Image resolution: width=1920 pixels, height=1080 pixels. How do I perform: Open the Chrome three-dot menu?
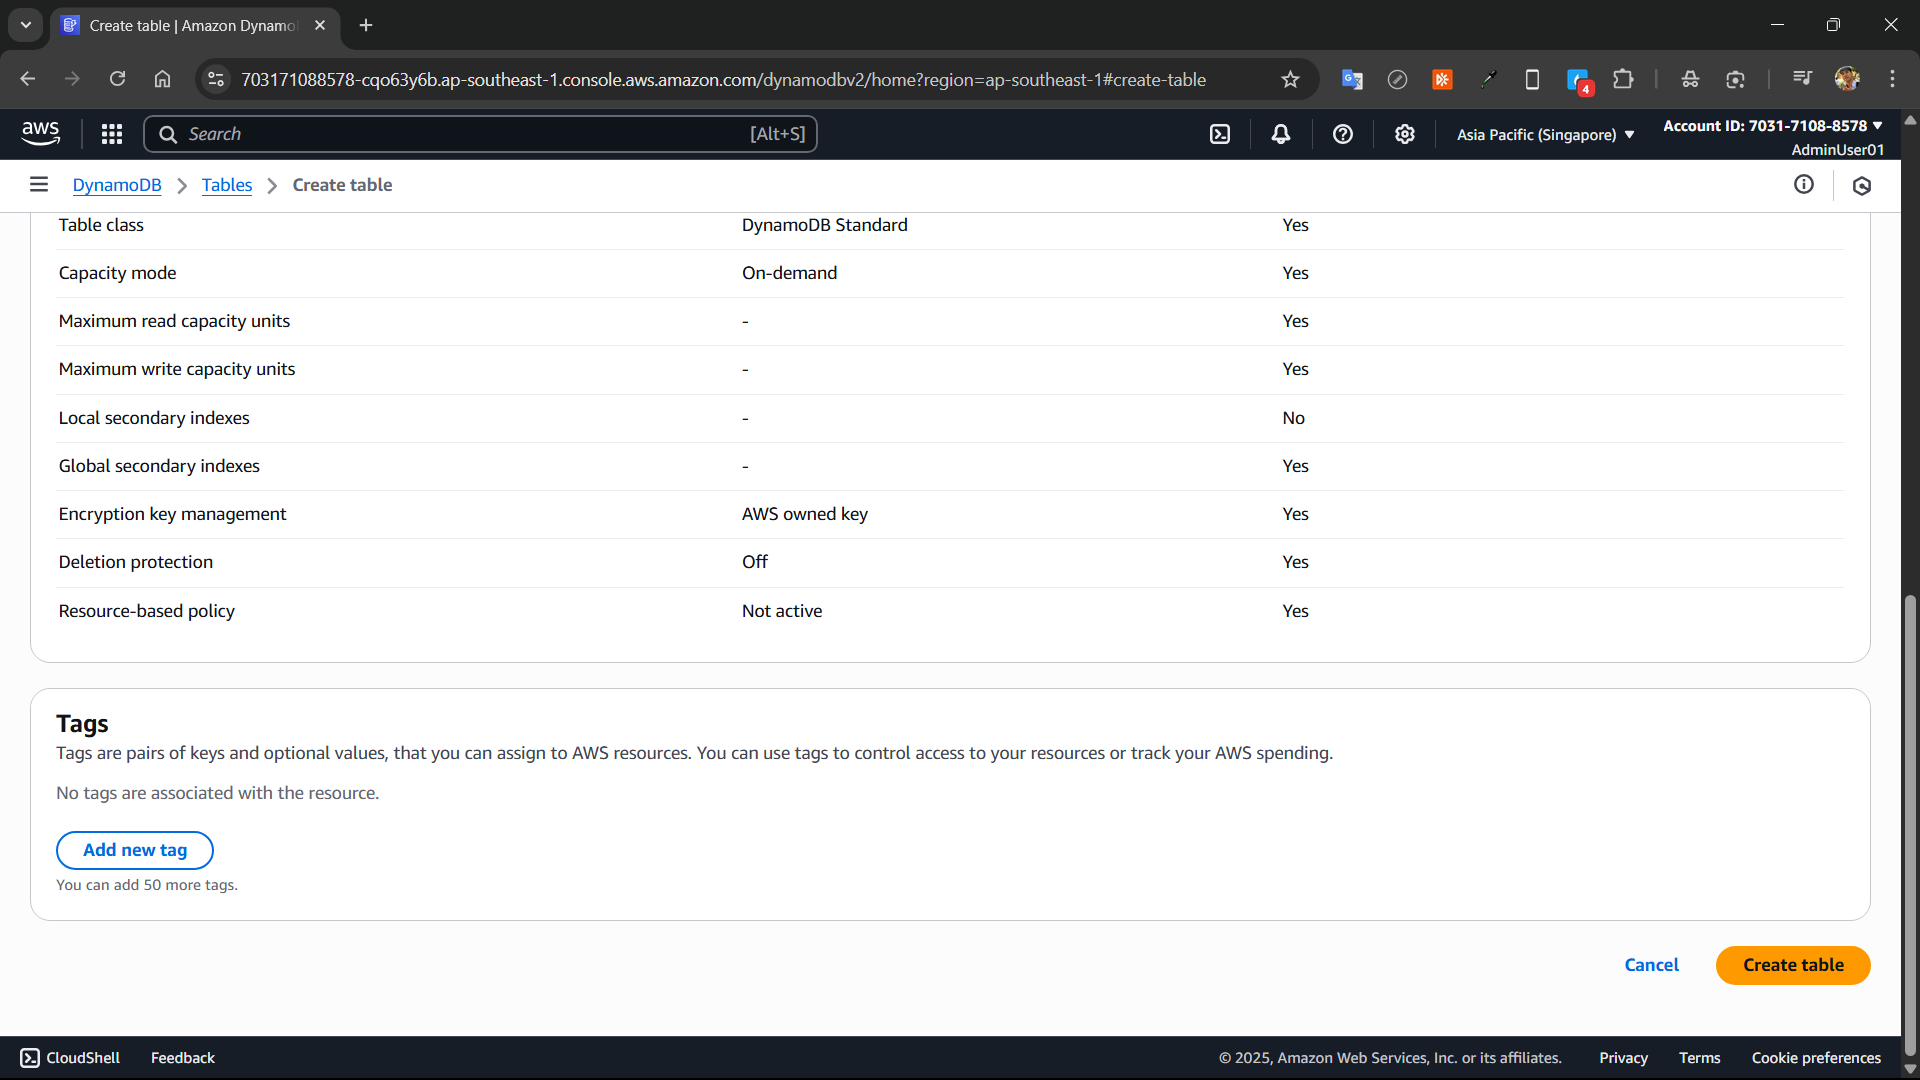pyautogui.click(x=1892, y=79)
